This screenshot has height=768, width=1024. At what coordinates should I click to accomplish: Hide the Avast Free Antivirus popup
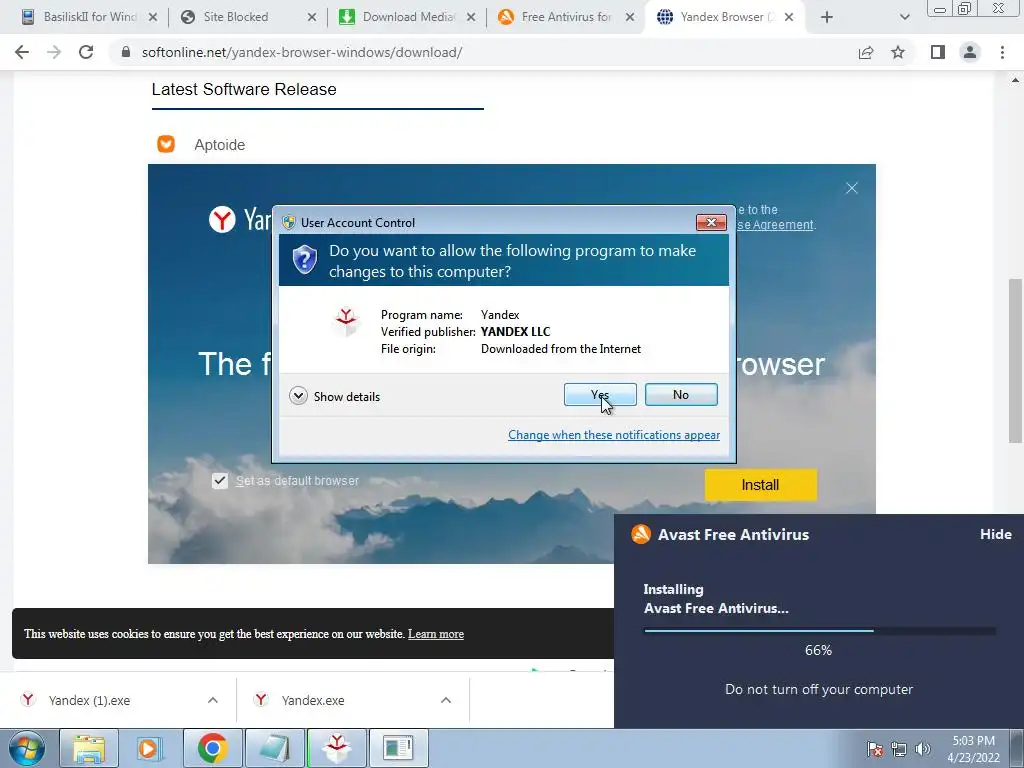click(x=995, y=534)
